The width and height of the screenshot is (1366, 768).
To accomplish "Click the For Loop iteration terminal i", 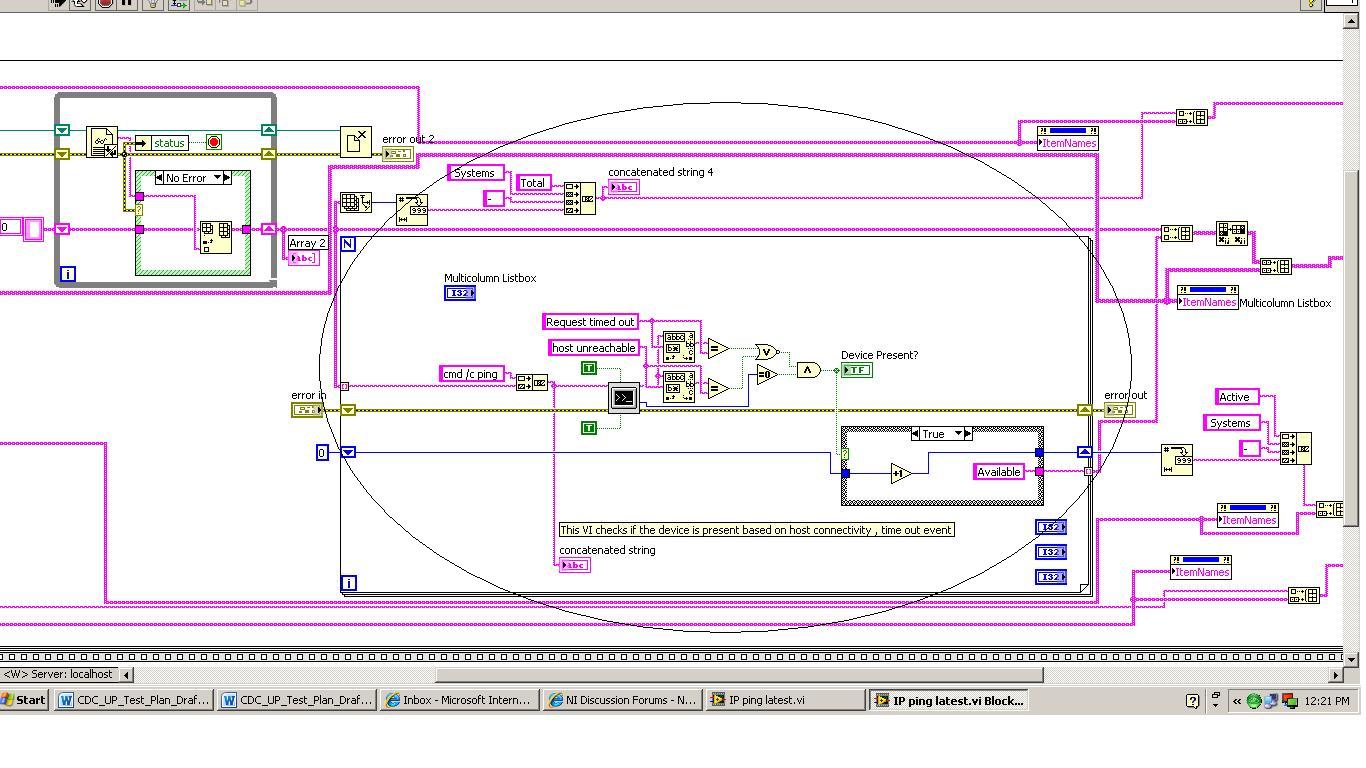I will [349, 583].
